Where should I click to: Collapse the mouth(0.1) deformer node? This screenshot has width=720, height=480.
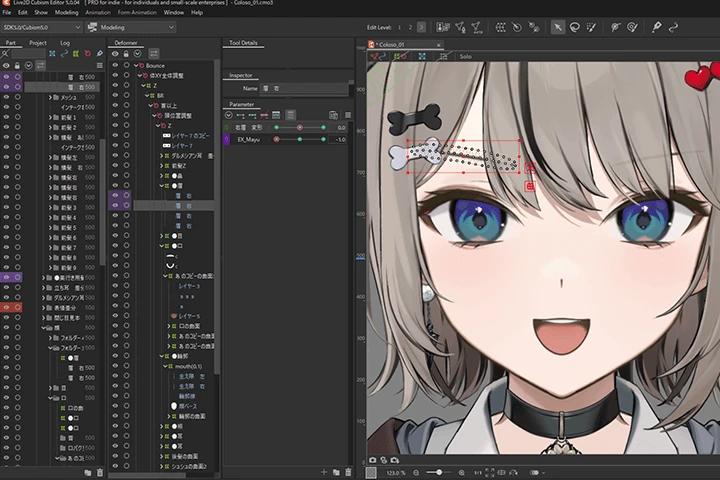(165, 366)
